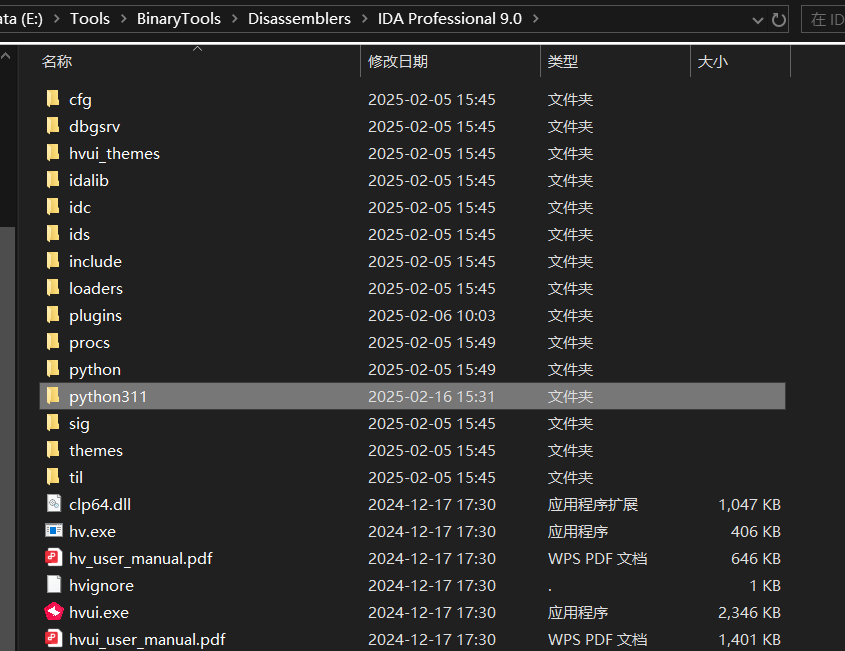The height and width of the screenshot is (651, 845).
Task: Click procs date 2025-02-05 15:49
Action: tap(432, 342)
